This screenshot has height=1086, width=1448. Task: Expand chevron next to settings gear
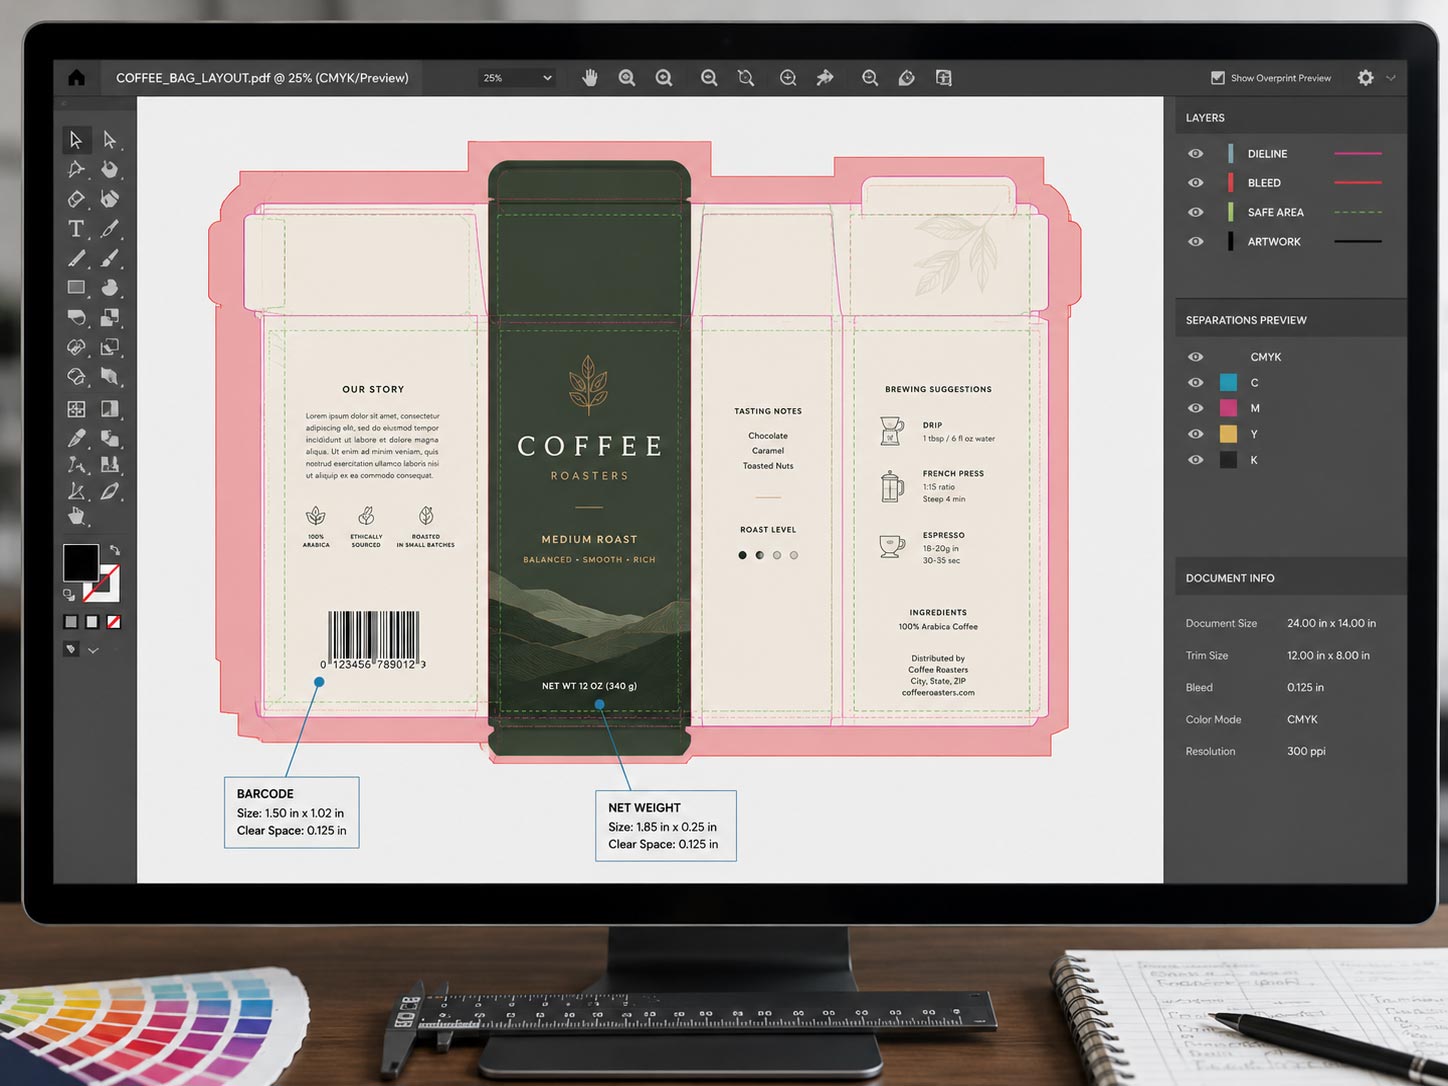[1391, 77]
